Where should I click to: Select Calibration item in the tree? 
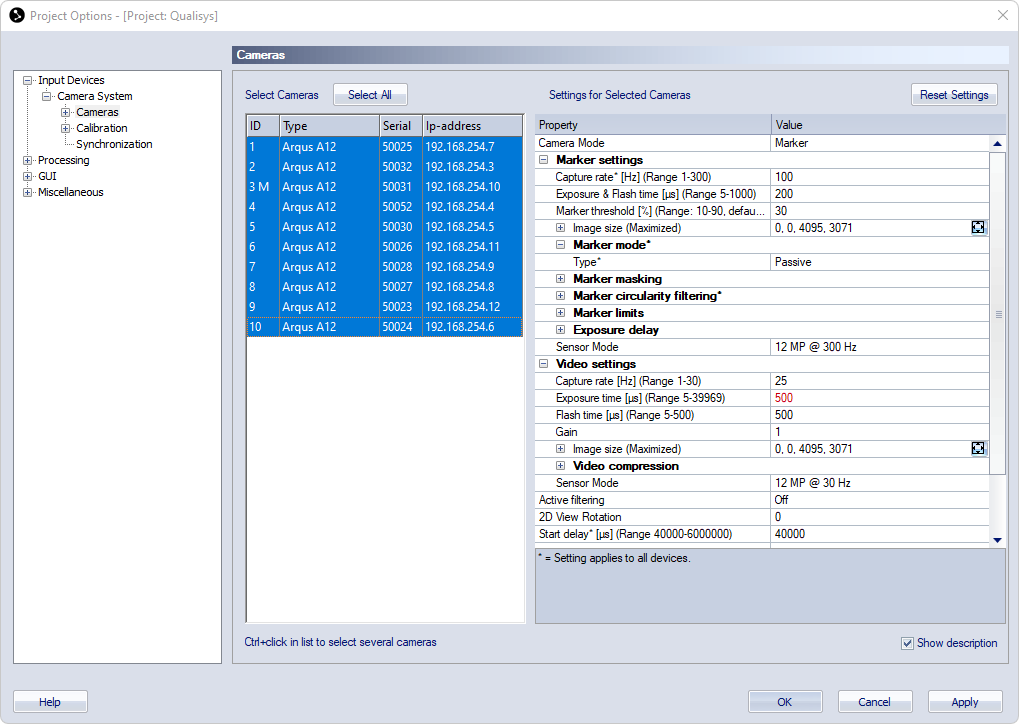click(x=101, y=129)
